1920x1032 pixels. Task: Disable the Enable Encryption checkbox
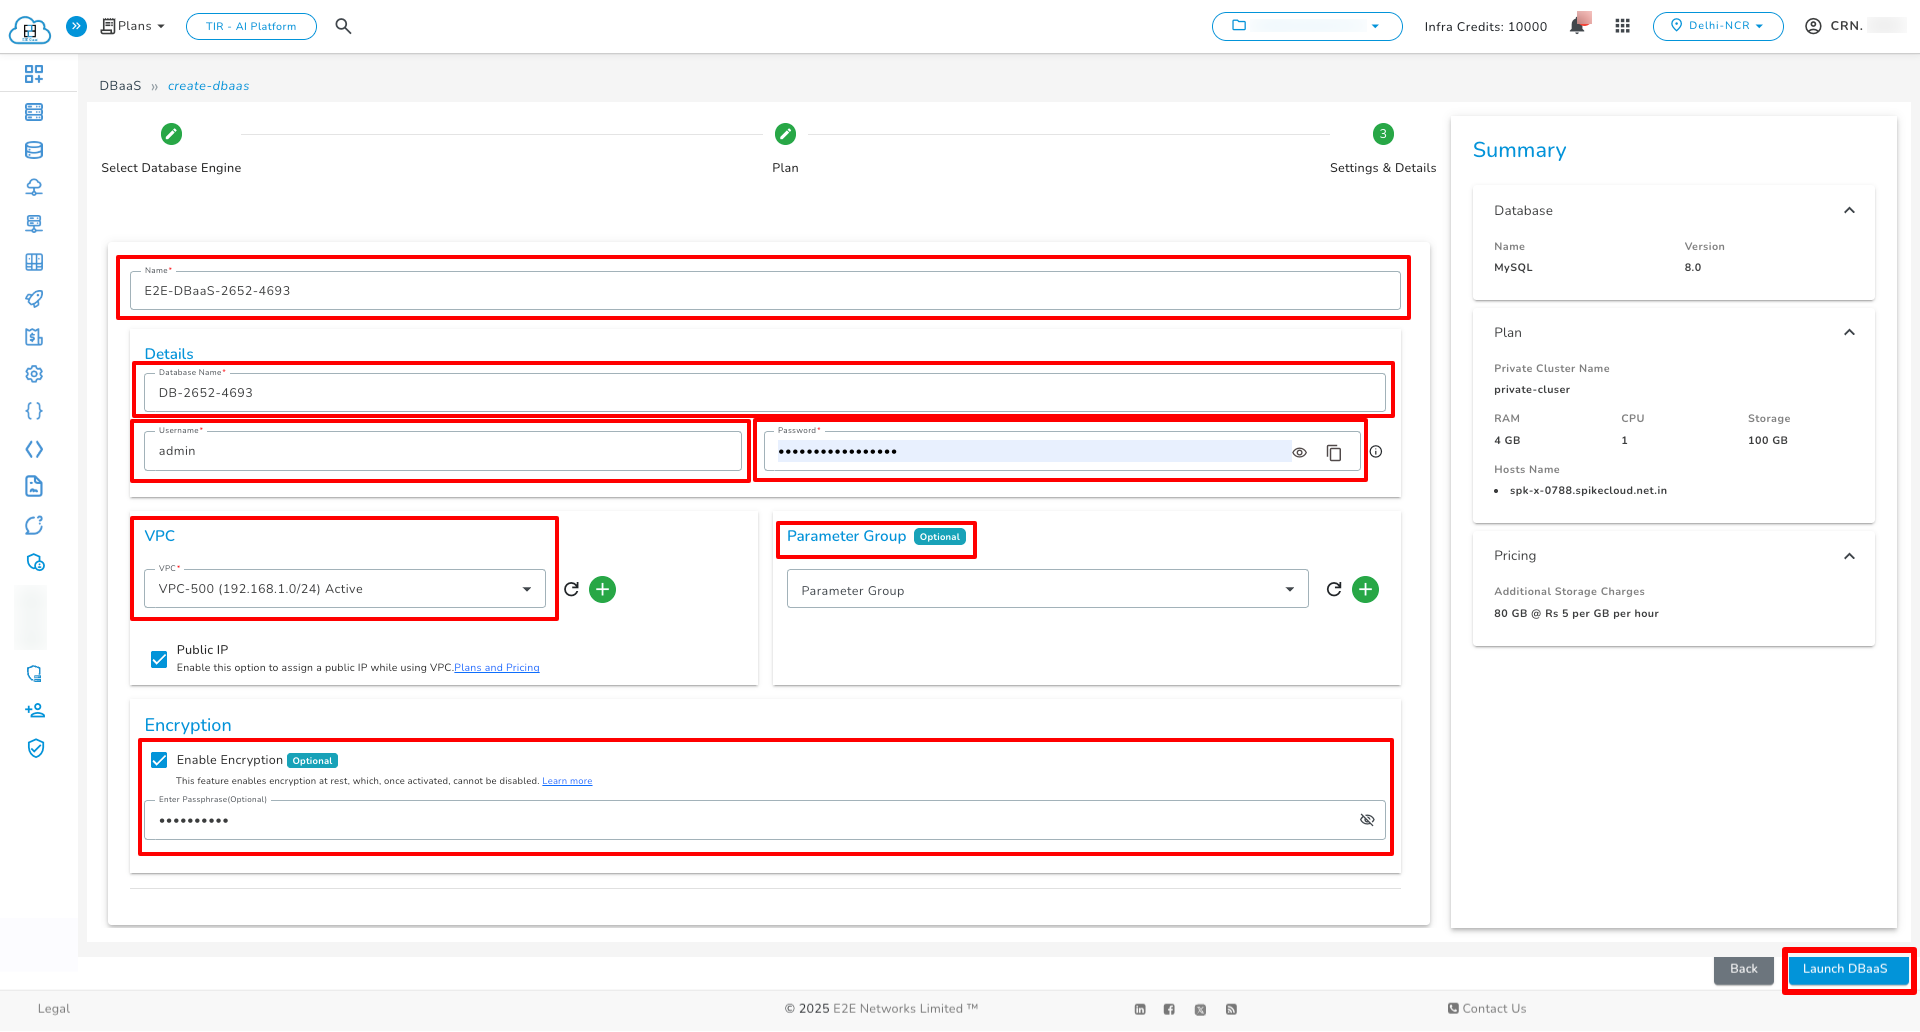tap(159, 760)
